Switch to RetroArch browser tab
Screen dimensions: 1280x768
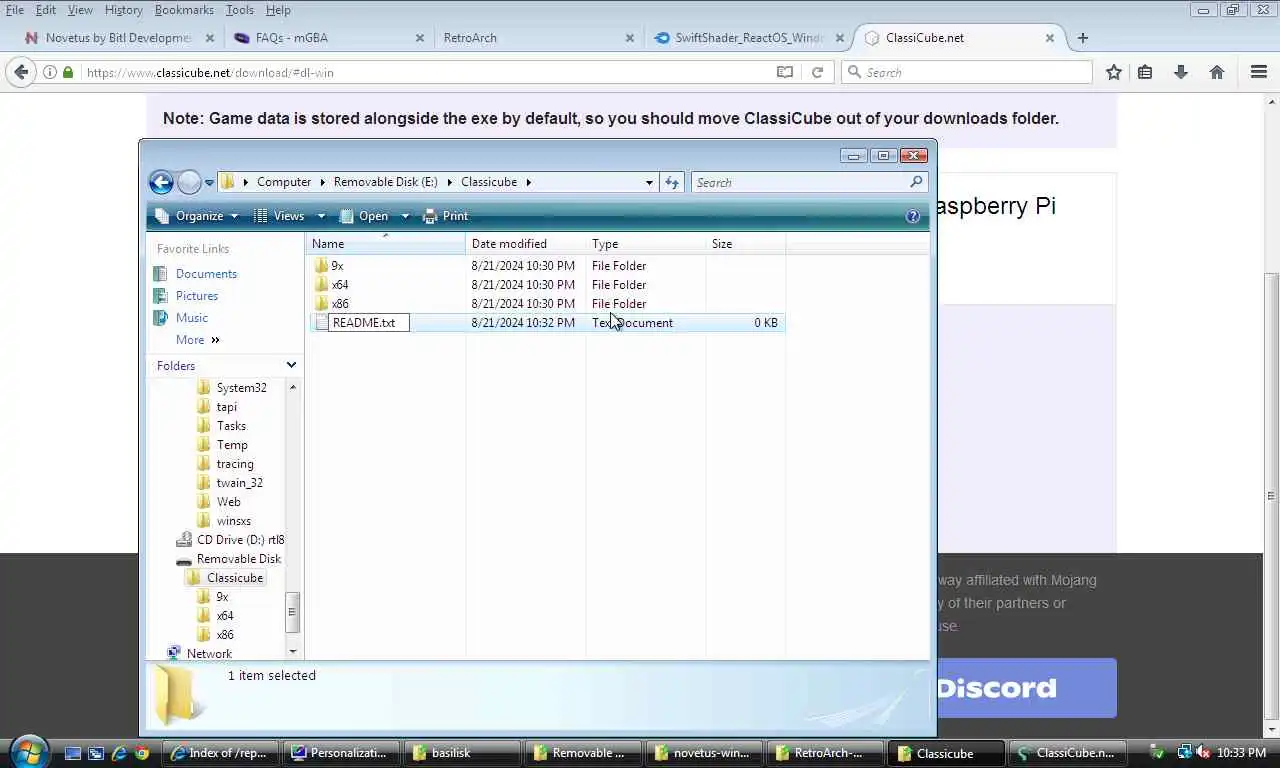[x=536, y=38]
